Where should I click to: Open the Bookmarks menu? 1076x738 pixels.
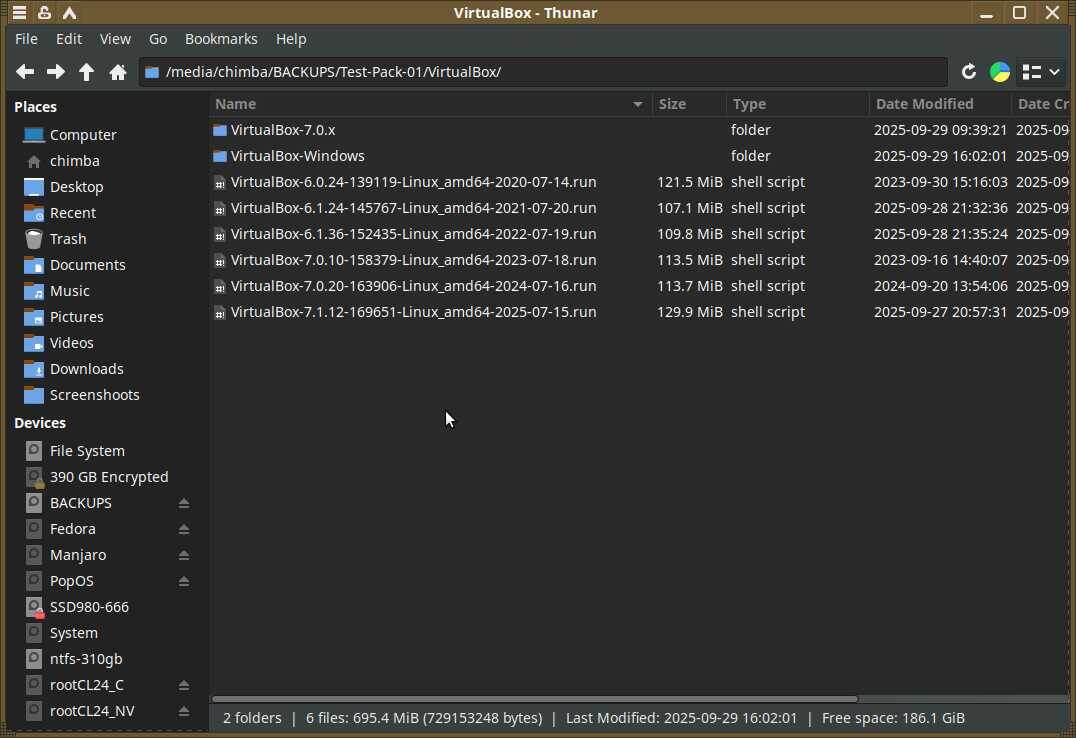click(x=221, y=39)
